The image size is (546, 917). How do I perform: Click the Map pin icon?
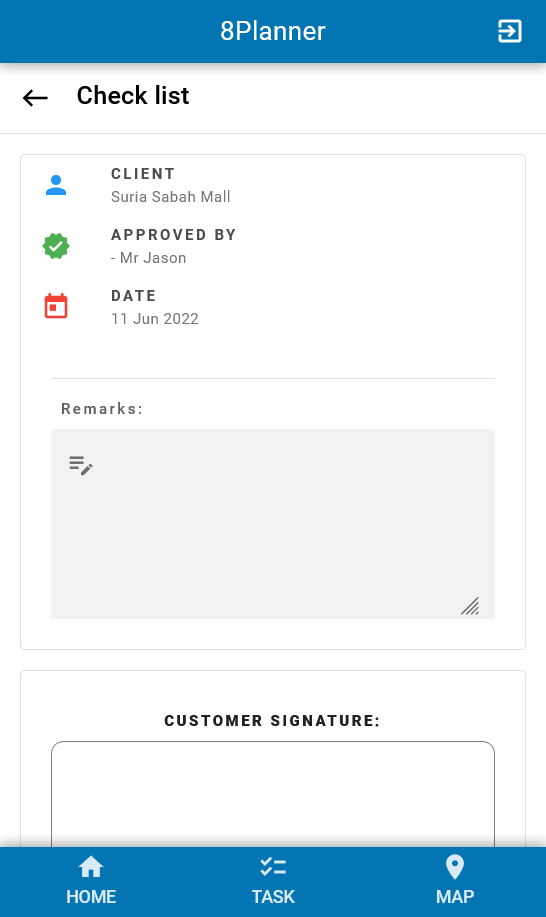click(x=455, y=867)
